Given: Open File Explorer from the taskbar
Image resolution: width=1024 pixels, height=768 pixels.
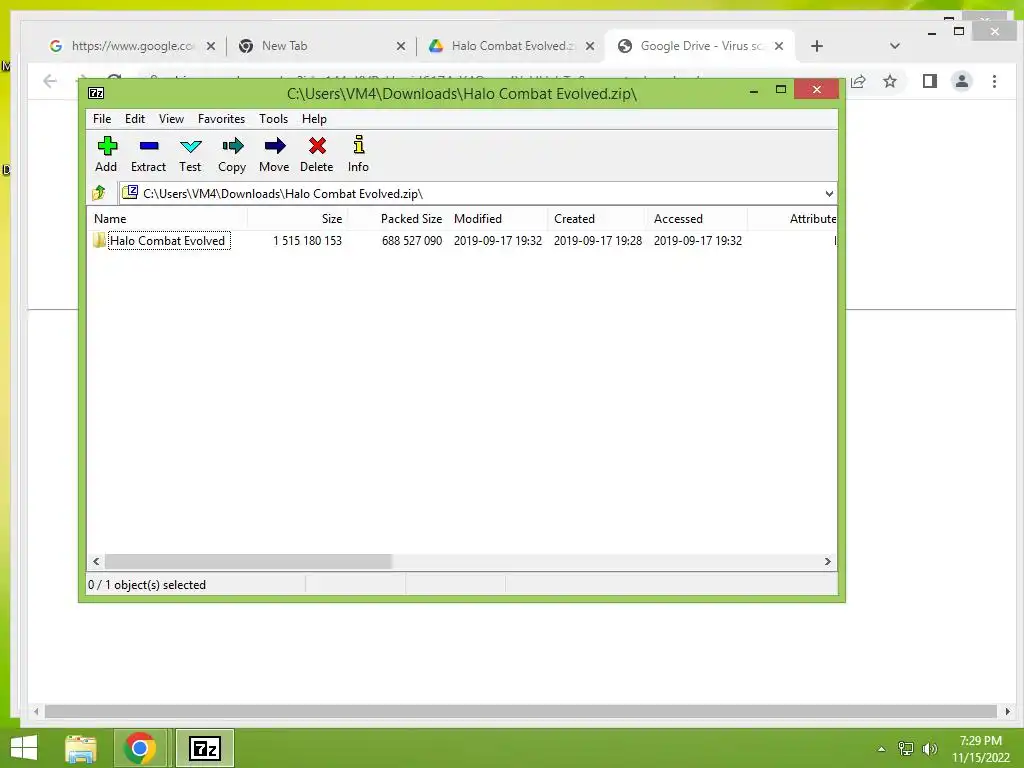Looking at the screenshot, I should [81, 748].
